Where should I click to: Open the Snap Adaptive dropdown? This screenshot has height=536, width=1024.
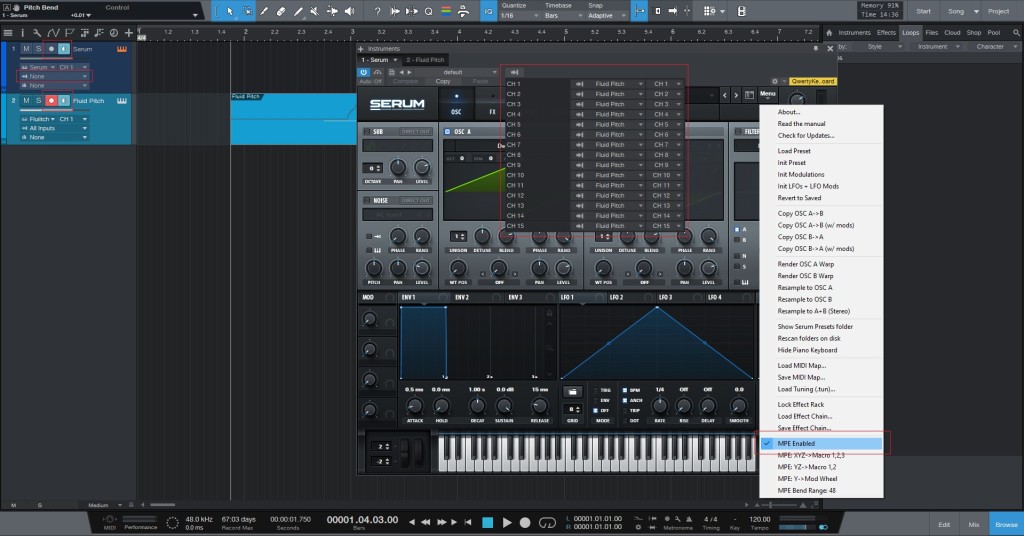607,15
